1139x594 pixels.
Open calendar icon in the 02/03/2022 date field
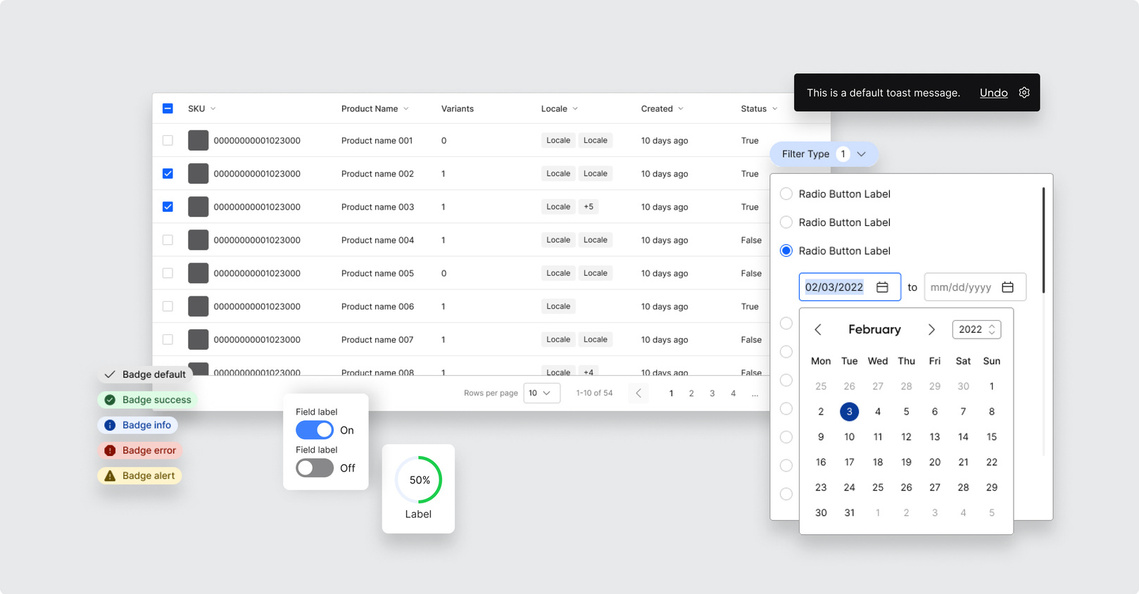coord(882,287)
